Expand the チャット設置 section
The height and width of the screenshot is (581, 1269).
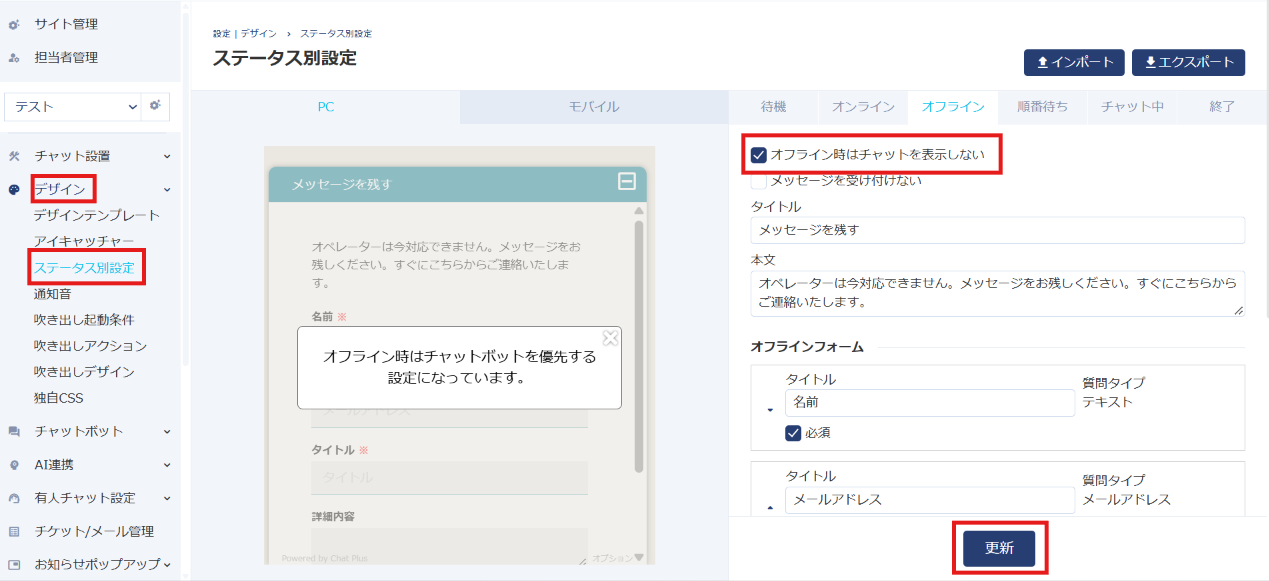pos(167,156)
